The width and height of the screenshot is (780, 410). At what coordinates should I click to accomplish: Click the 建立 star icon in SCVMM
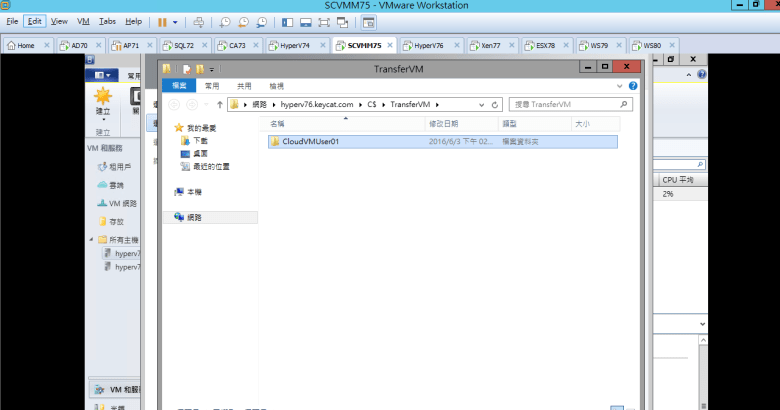103,97
